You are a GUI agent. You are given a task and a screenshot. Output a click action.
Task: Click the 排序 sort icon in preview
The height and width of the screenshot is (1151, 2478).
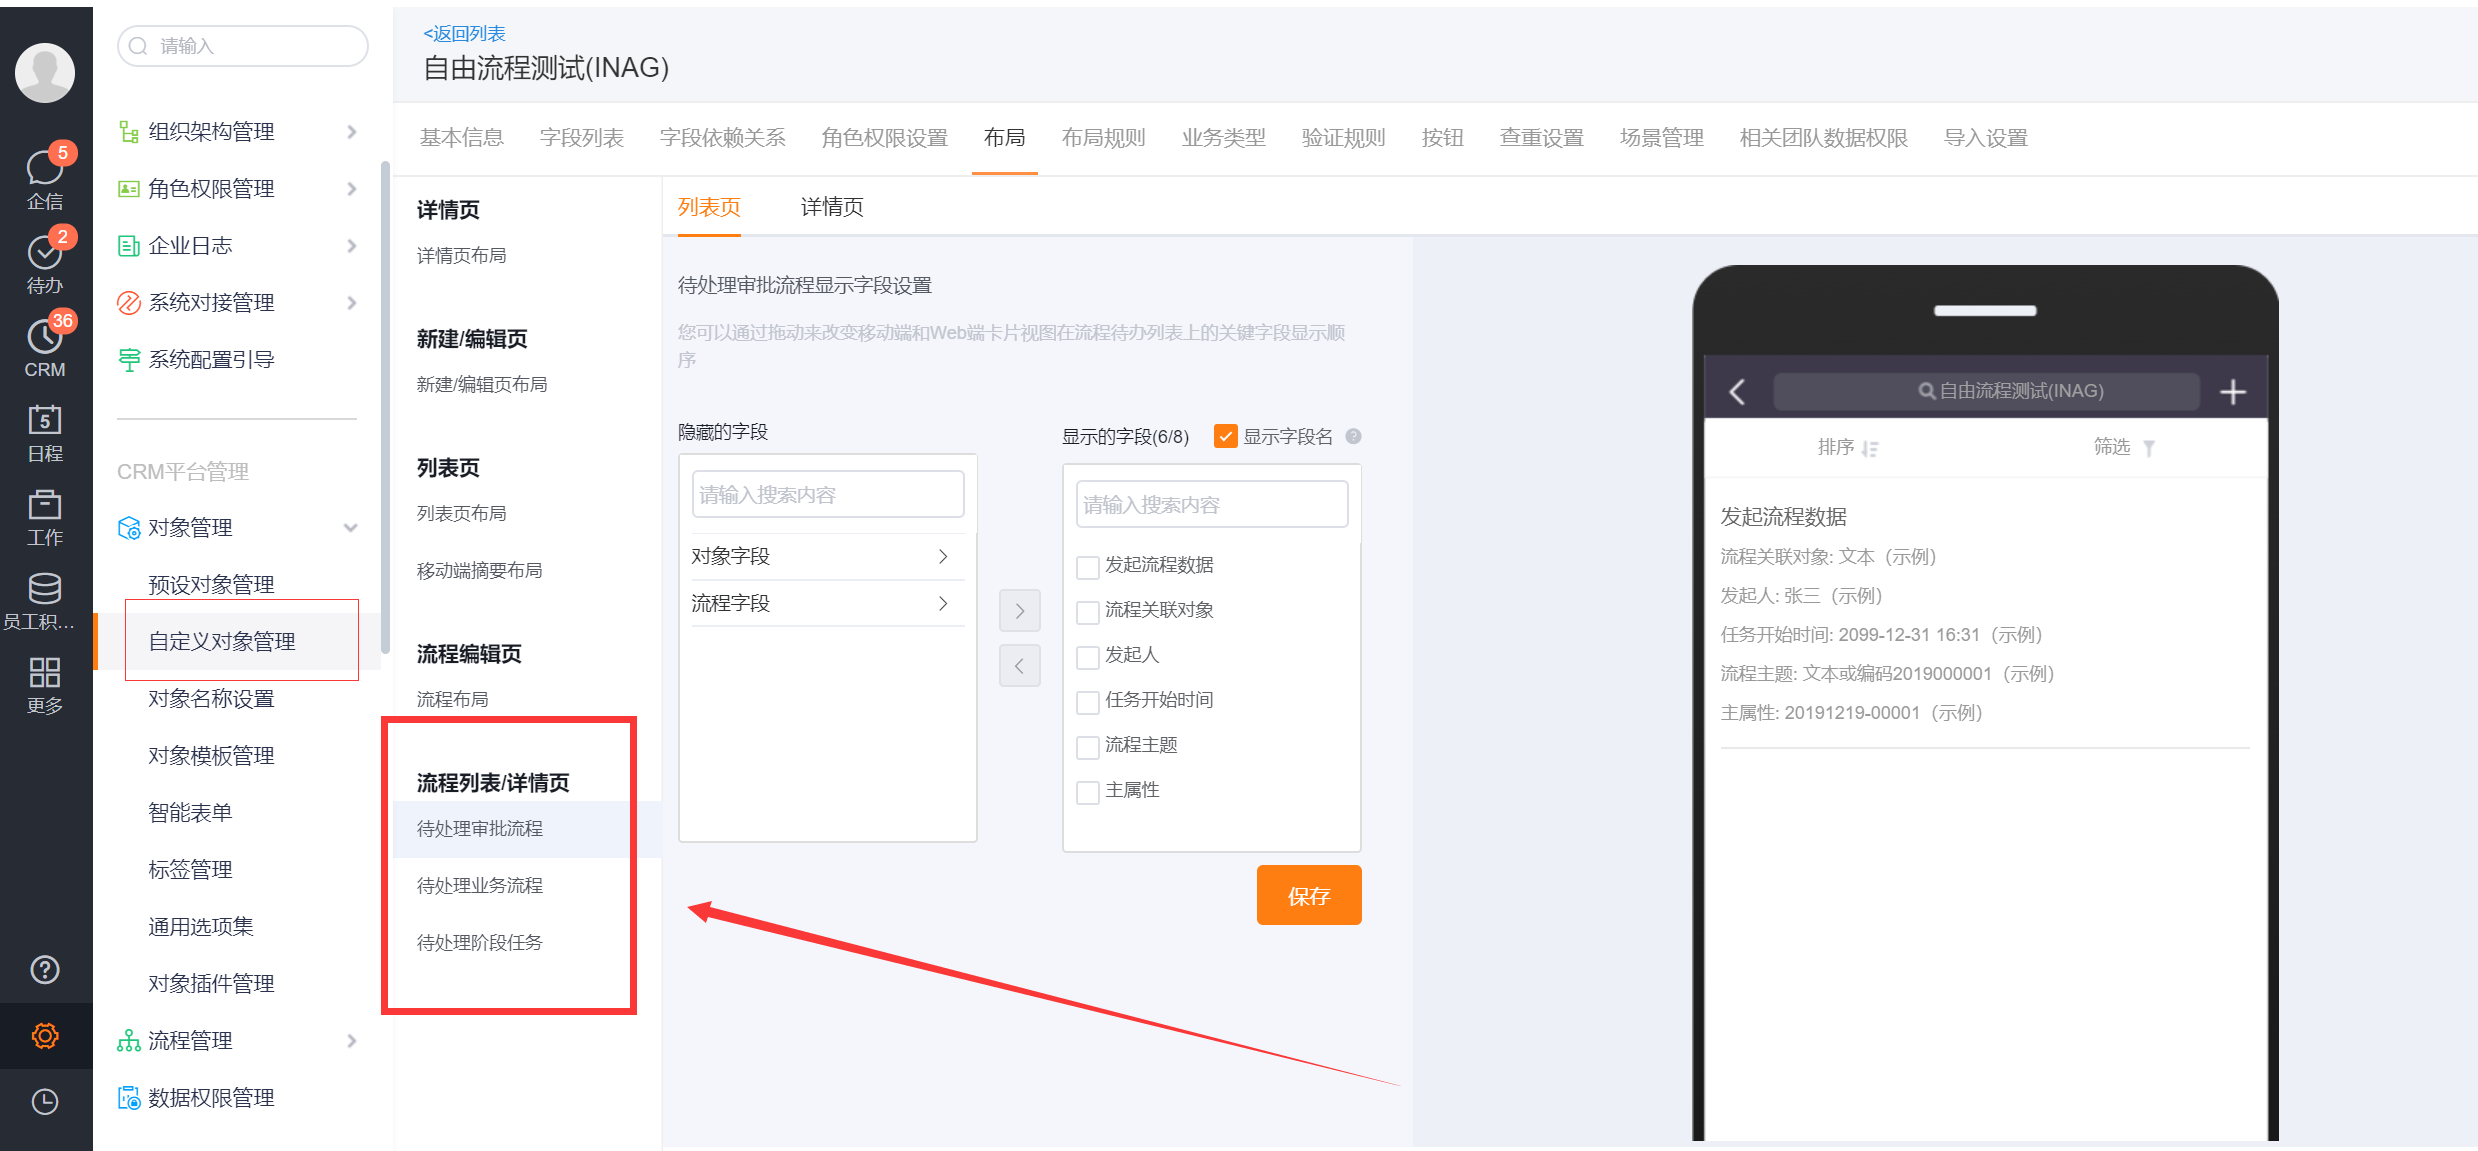(x=1869, y=449)
